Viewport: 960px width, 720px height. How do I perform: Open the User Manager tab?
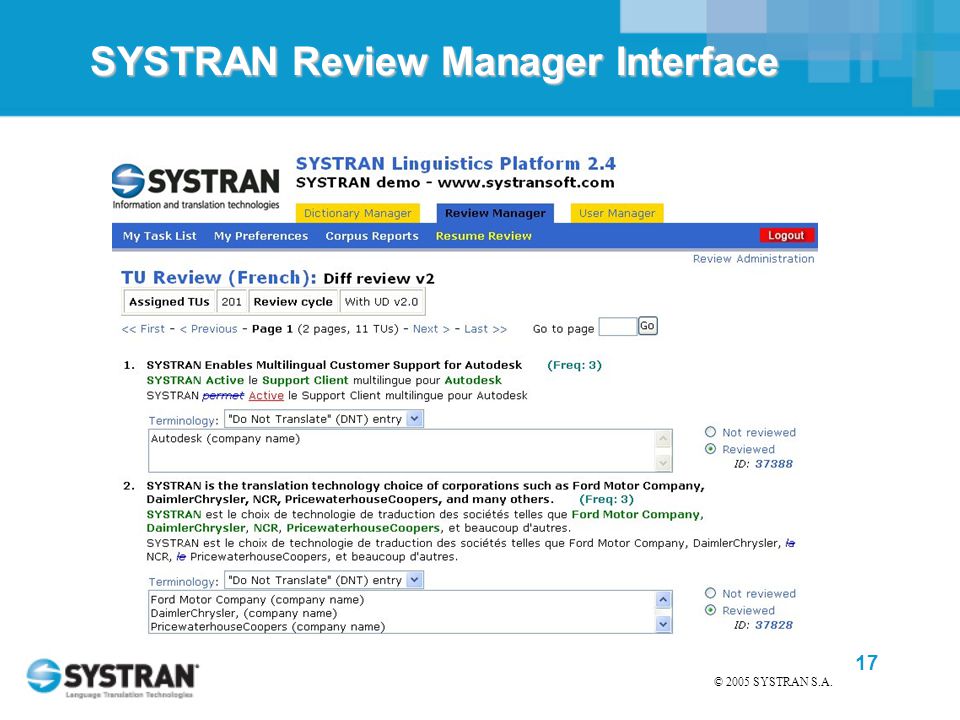point(617,213)
